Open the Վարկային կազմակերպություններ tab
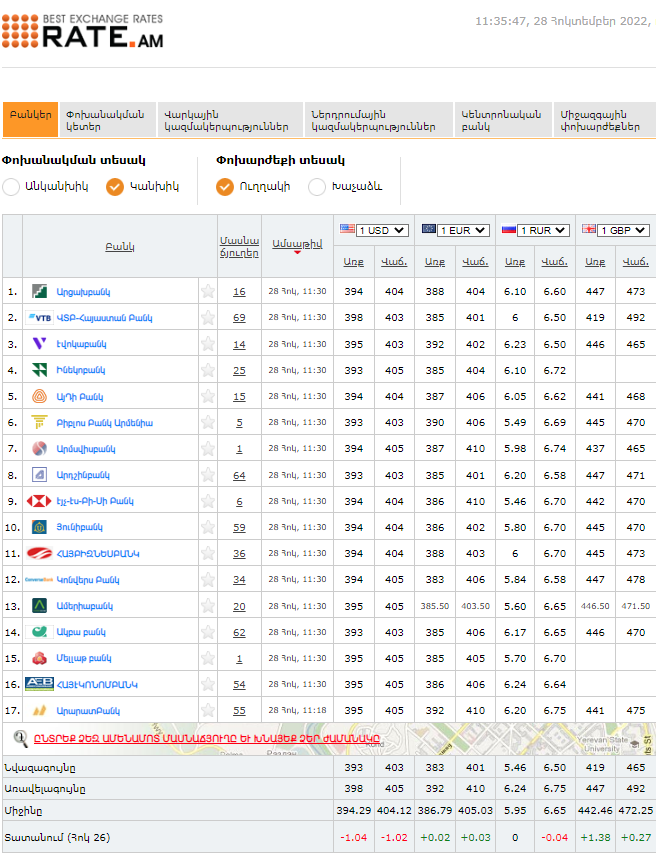The width and height of the screenshot is (656, 855). [230, 119]
